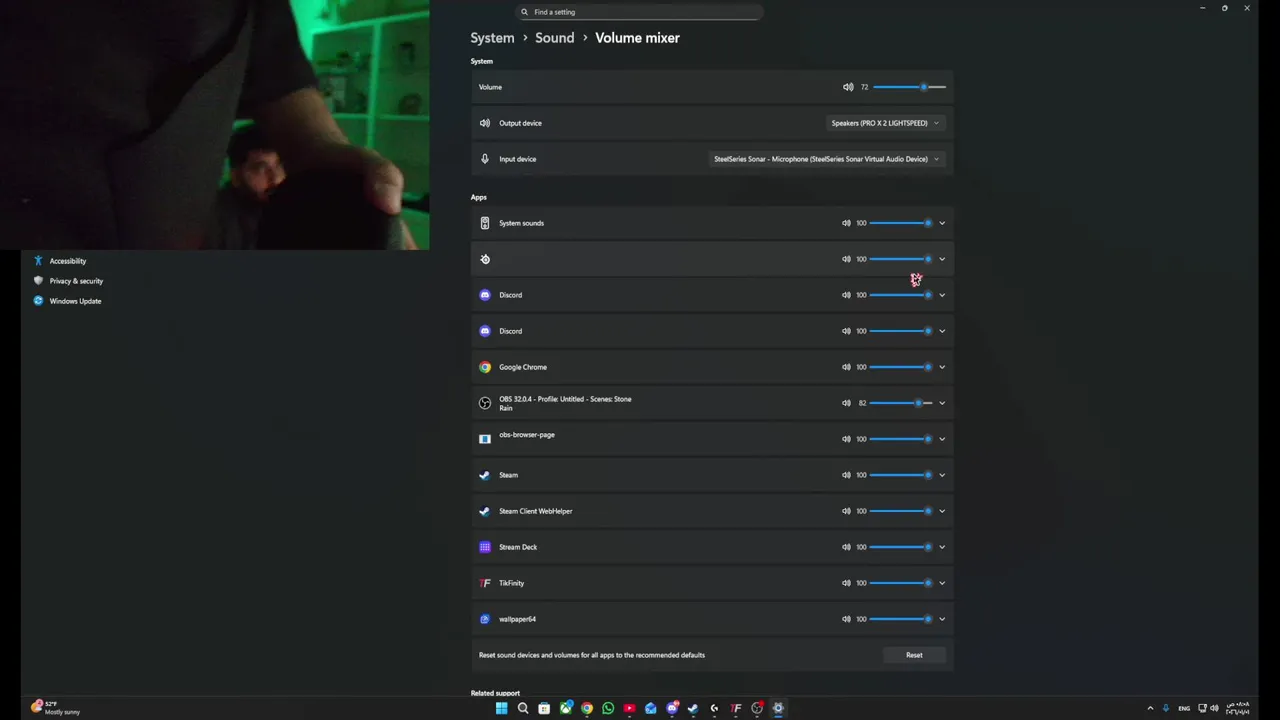Click Reset sound devices button

pos(914,655)
